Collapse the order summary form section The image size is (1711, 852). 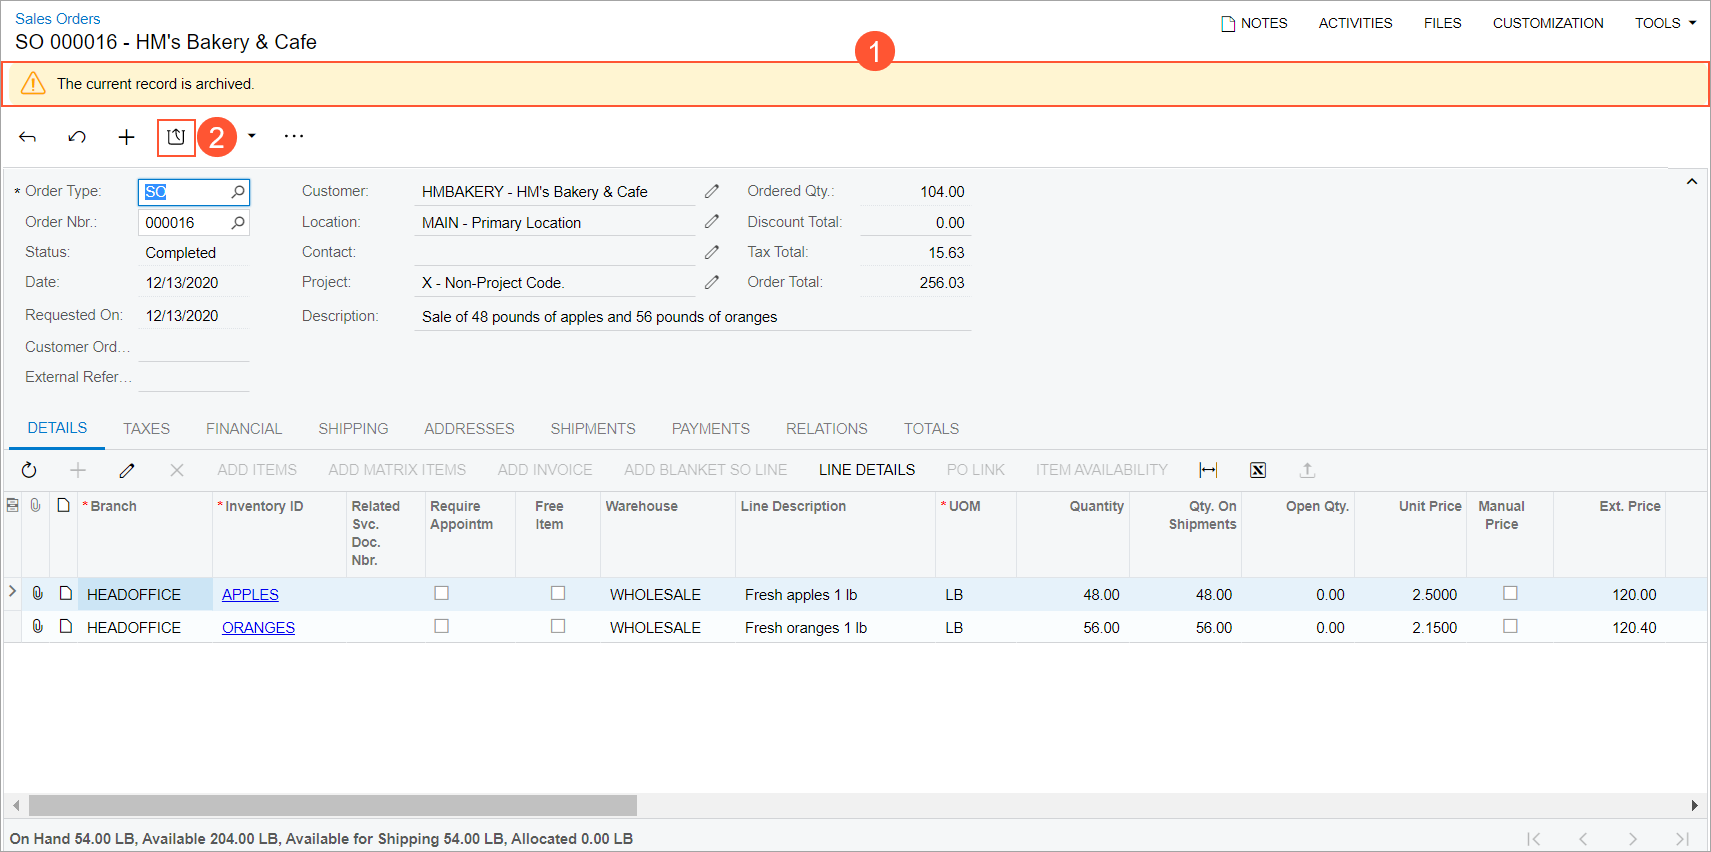click(1691, 182)
